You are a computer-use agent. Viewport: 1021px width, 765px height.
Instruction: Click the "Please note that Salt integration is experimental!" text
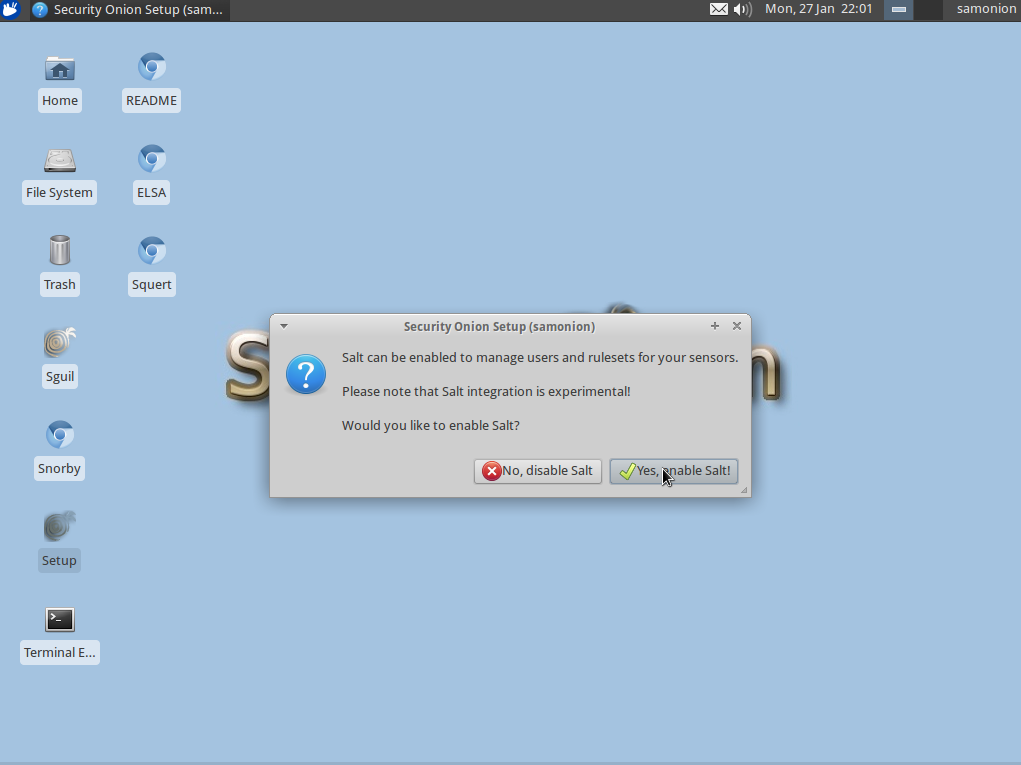[x=486, y=391]
